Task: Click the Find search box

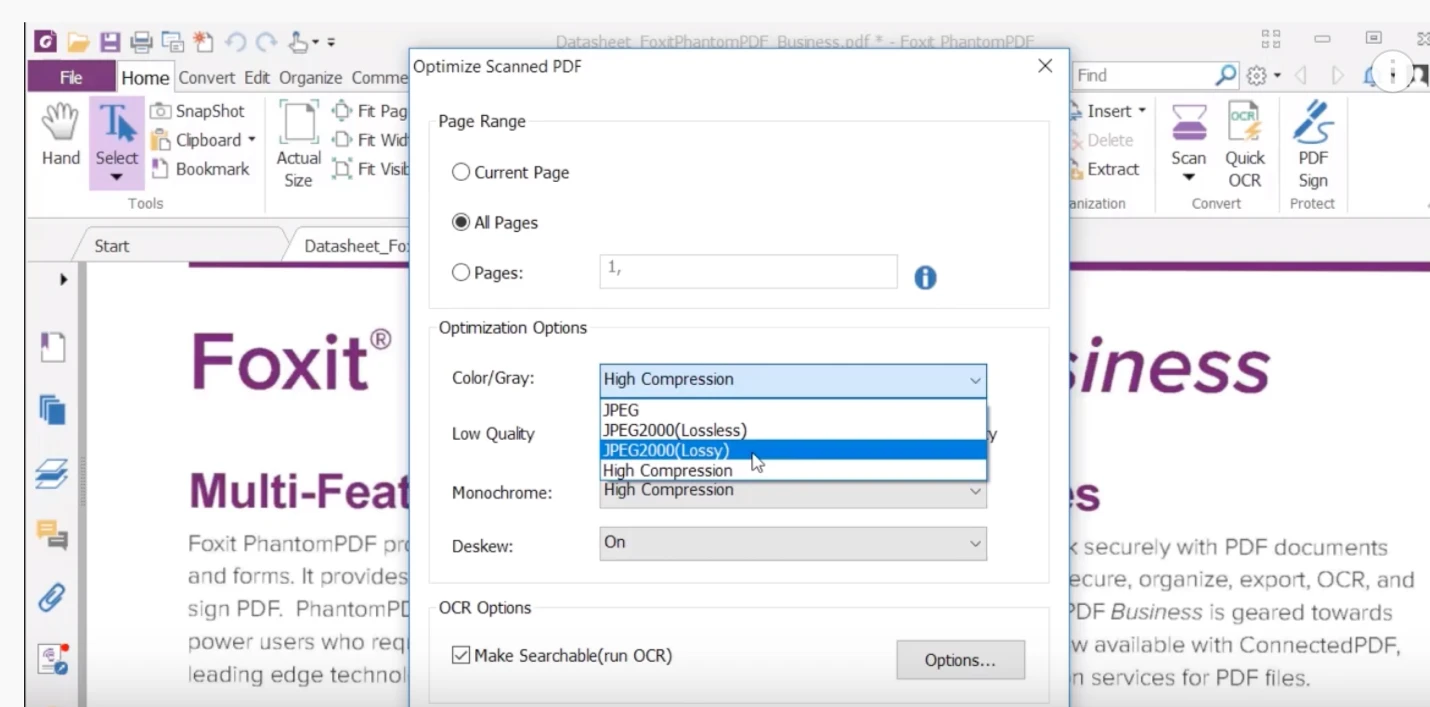Action: coord(1144,75)
